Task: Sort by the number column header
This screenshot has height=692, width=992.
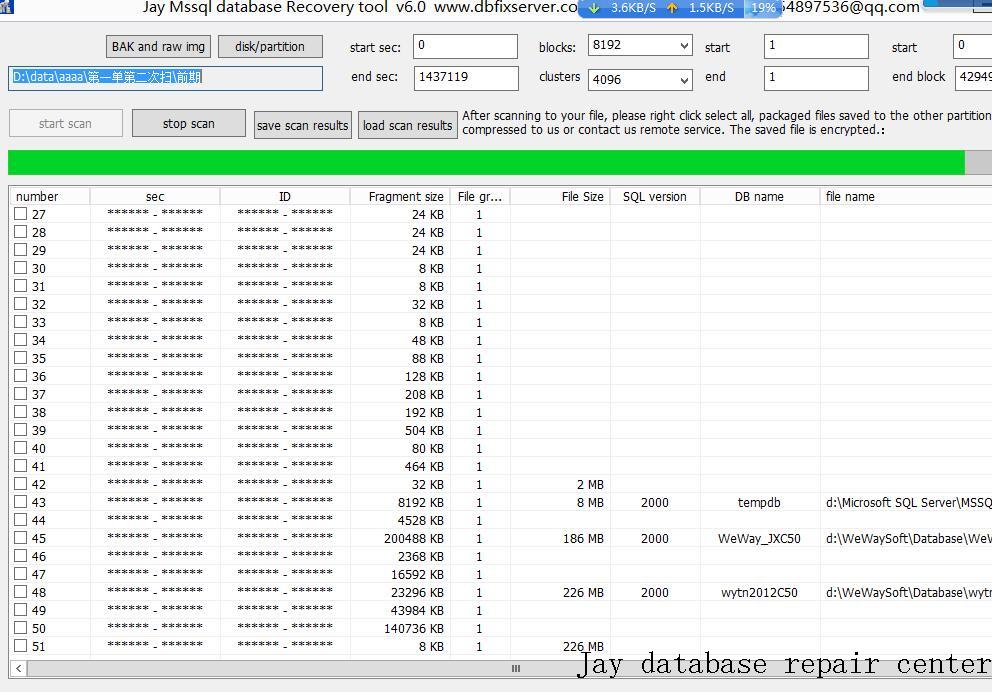Action: (x=49, y=196)
